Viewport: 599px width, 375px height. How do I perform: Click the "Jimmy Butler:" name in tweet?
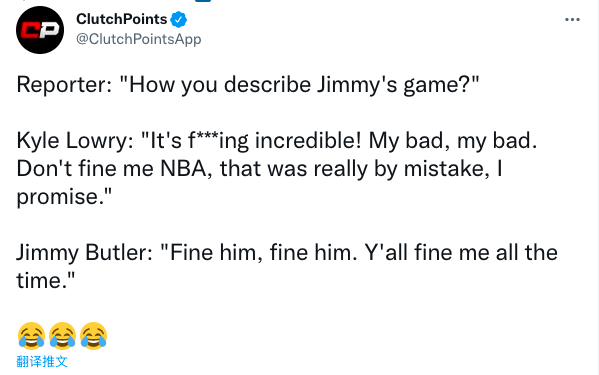coord(84,252)
